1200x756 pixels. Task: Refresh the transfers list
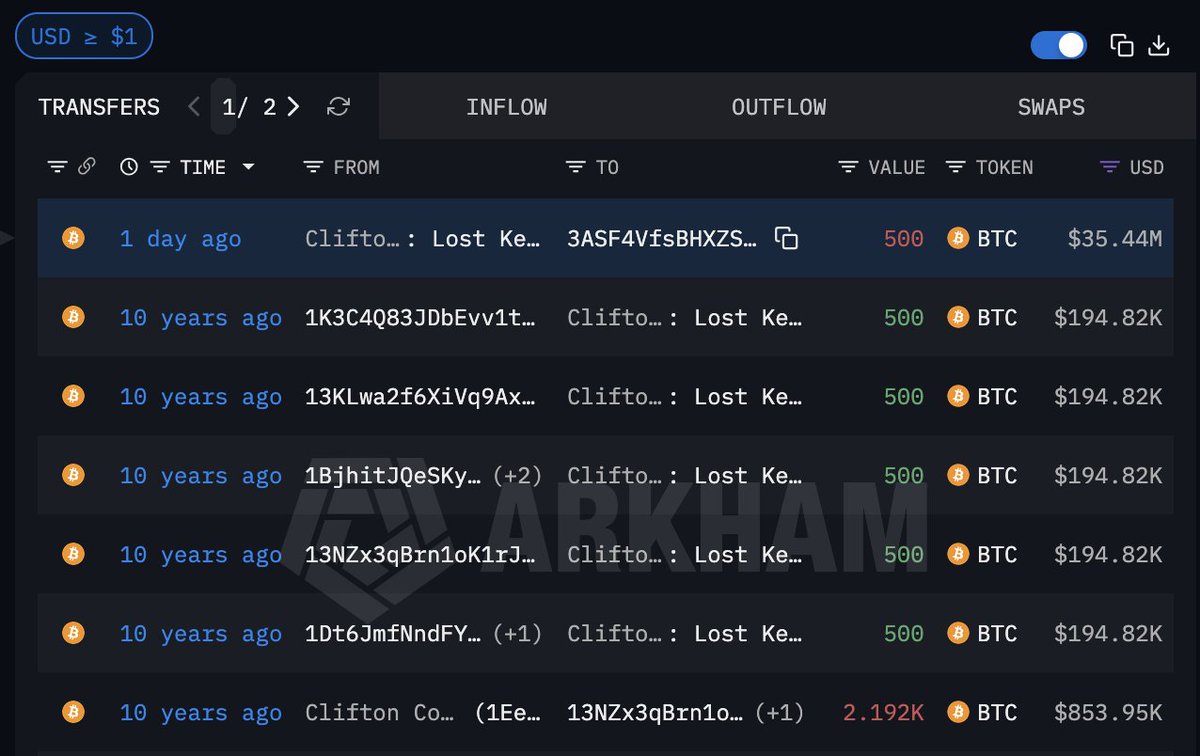tap(339, 107)
